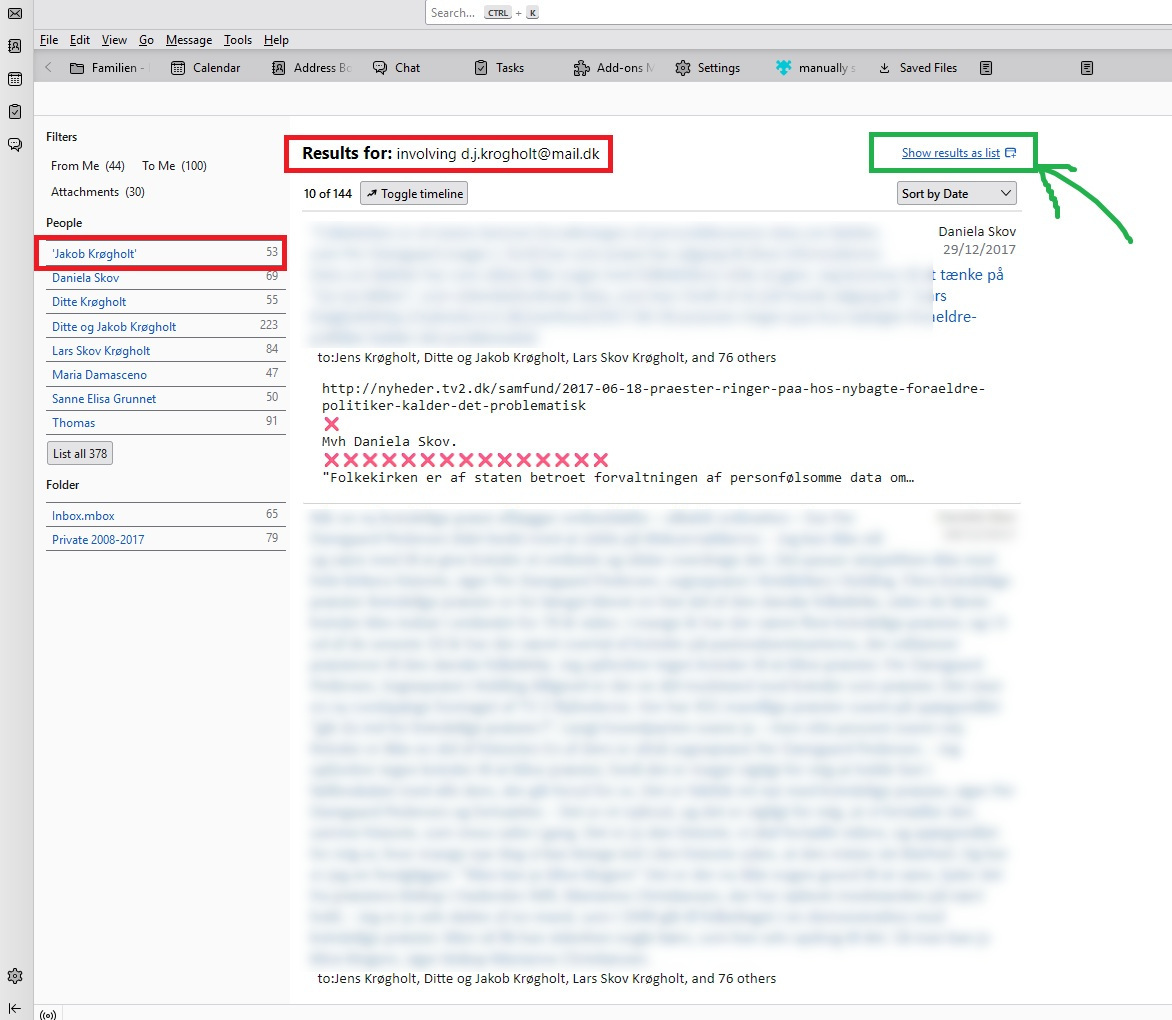
Task: Switch to the Chat tab
Action: pos(397,68)
